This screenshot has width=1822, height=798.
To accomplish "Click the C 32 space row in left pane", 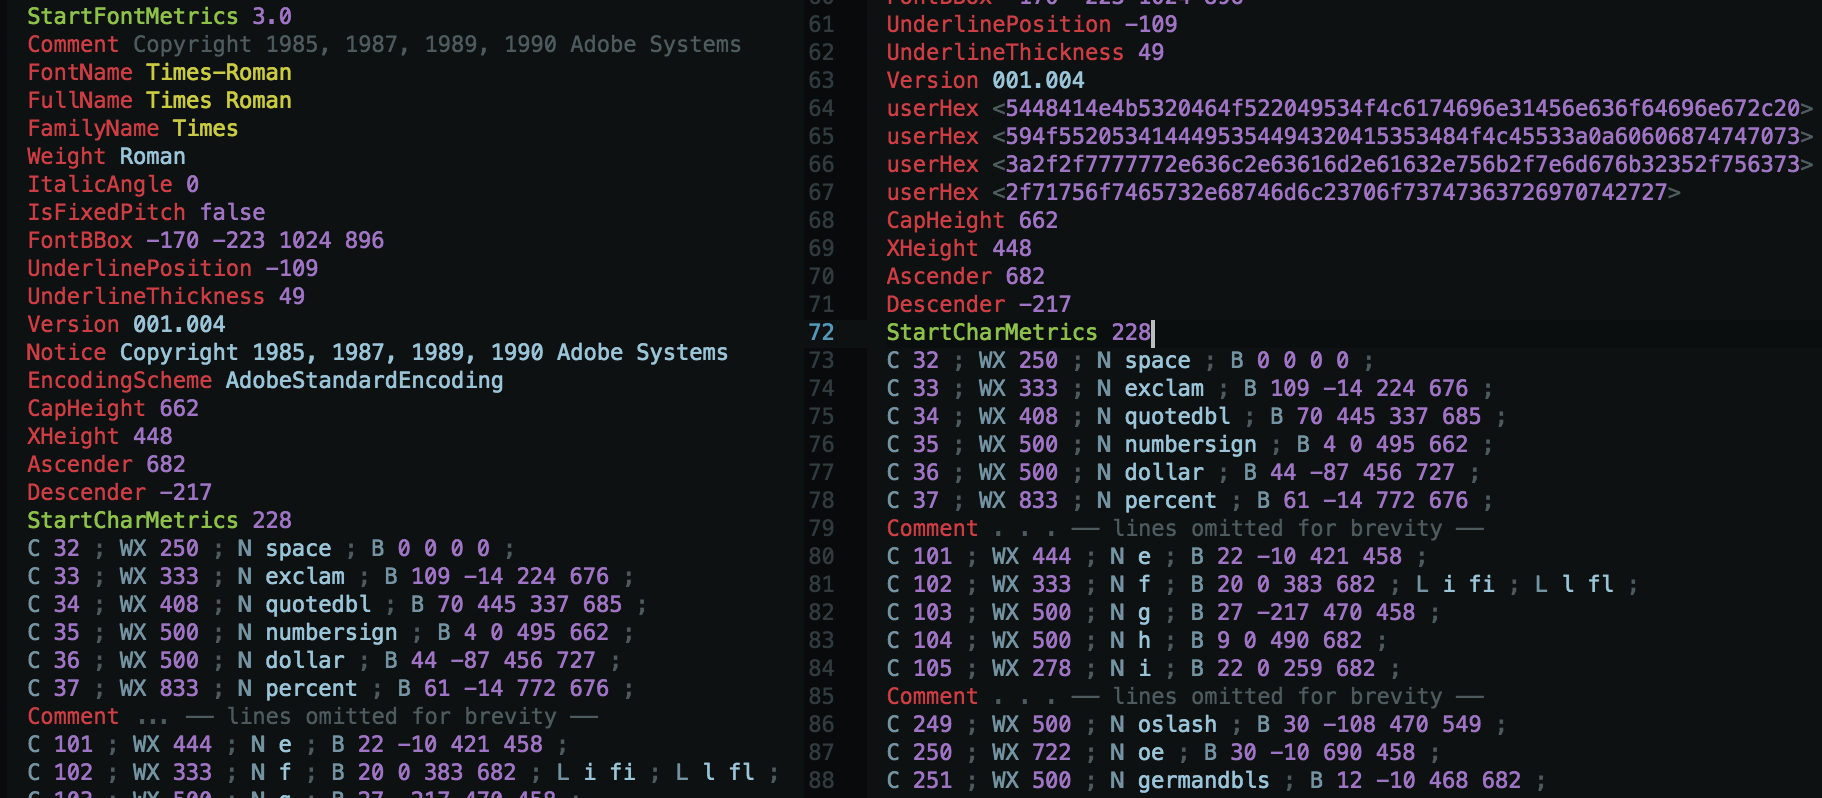I will click(271, 548).
